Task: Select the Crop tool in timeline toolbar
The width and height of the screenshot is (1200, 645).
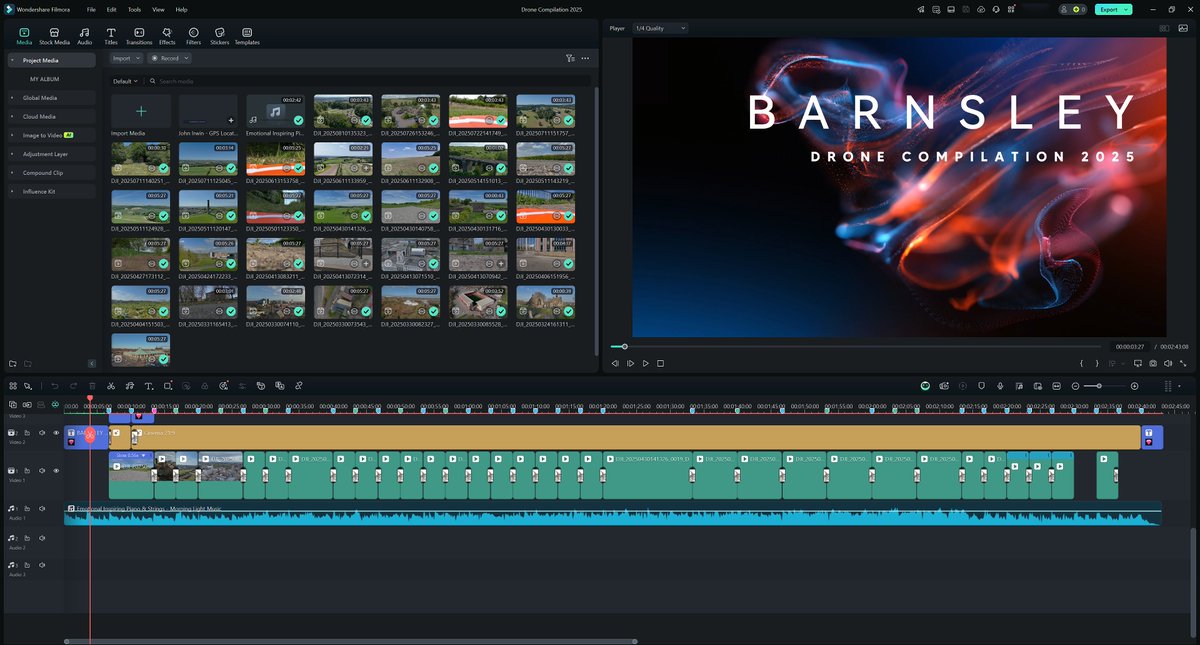Action: (x=168, y=386)
